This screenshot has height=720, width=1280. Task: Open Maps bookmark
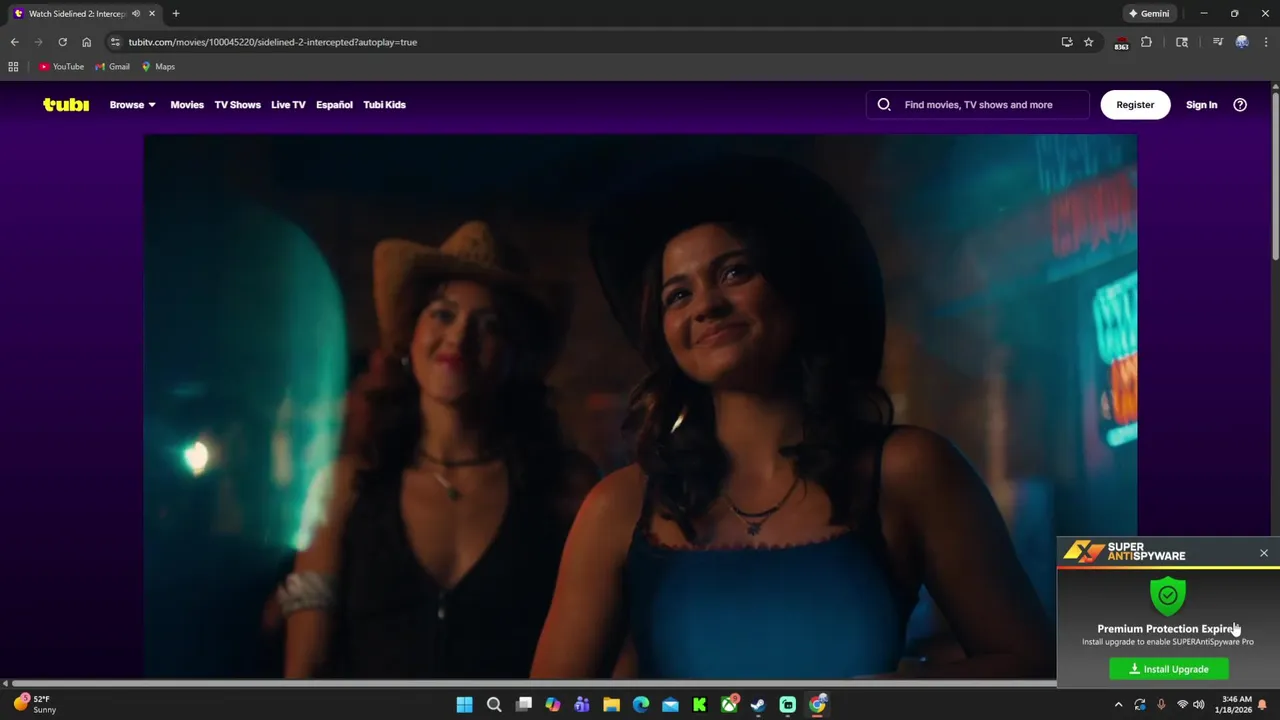158,67
